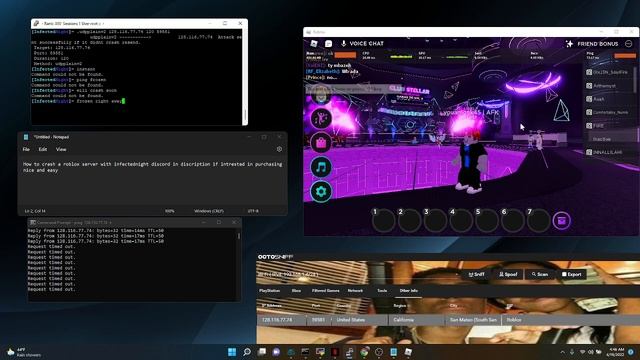The image size is (640, 360).
Task: Switch to the Other Info tab
Action: (x=409, y=291)
